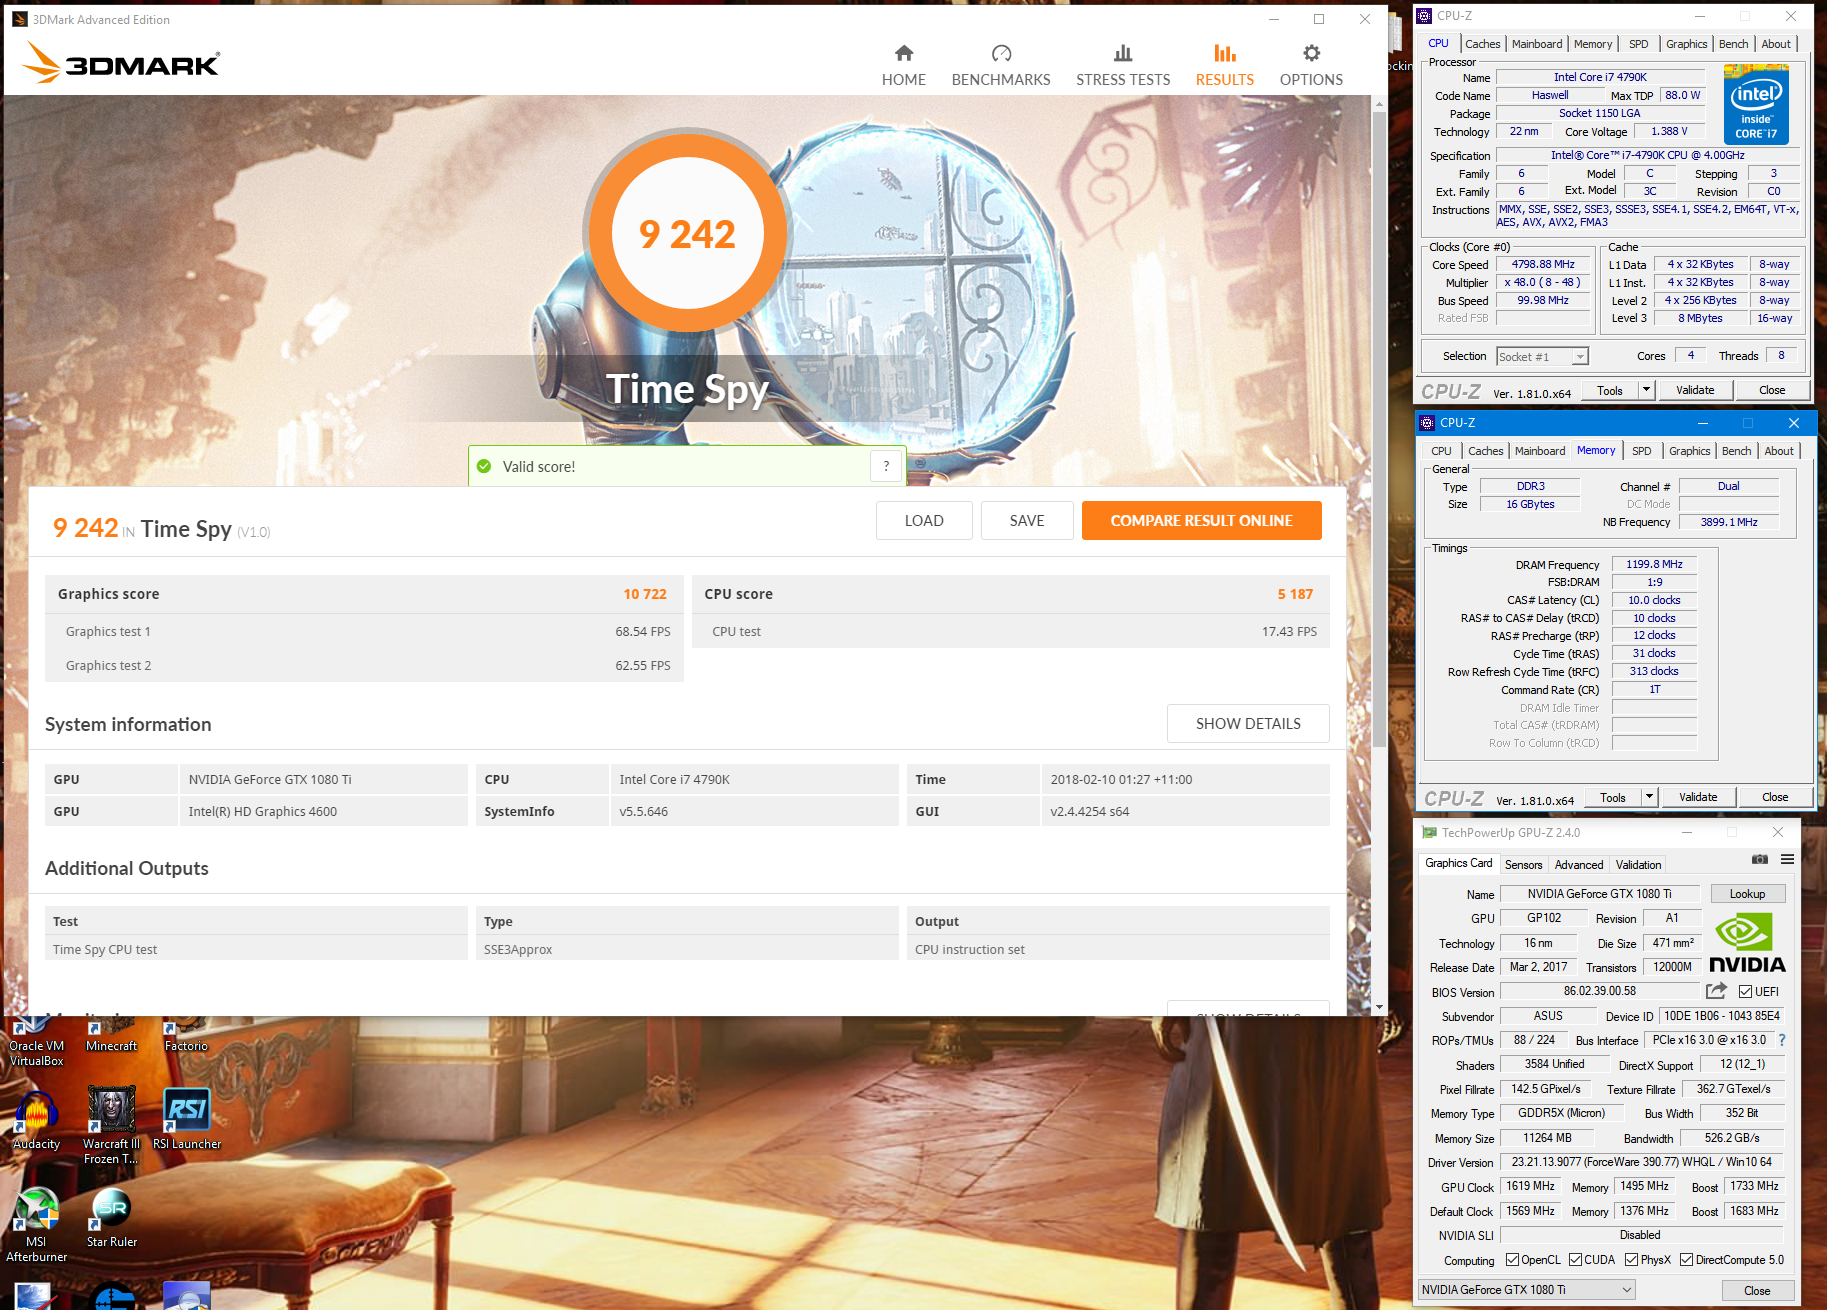
Task: Click the Lookup button in GPU-Z
Action: click(x=1747, y=894)
